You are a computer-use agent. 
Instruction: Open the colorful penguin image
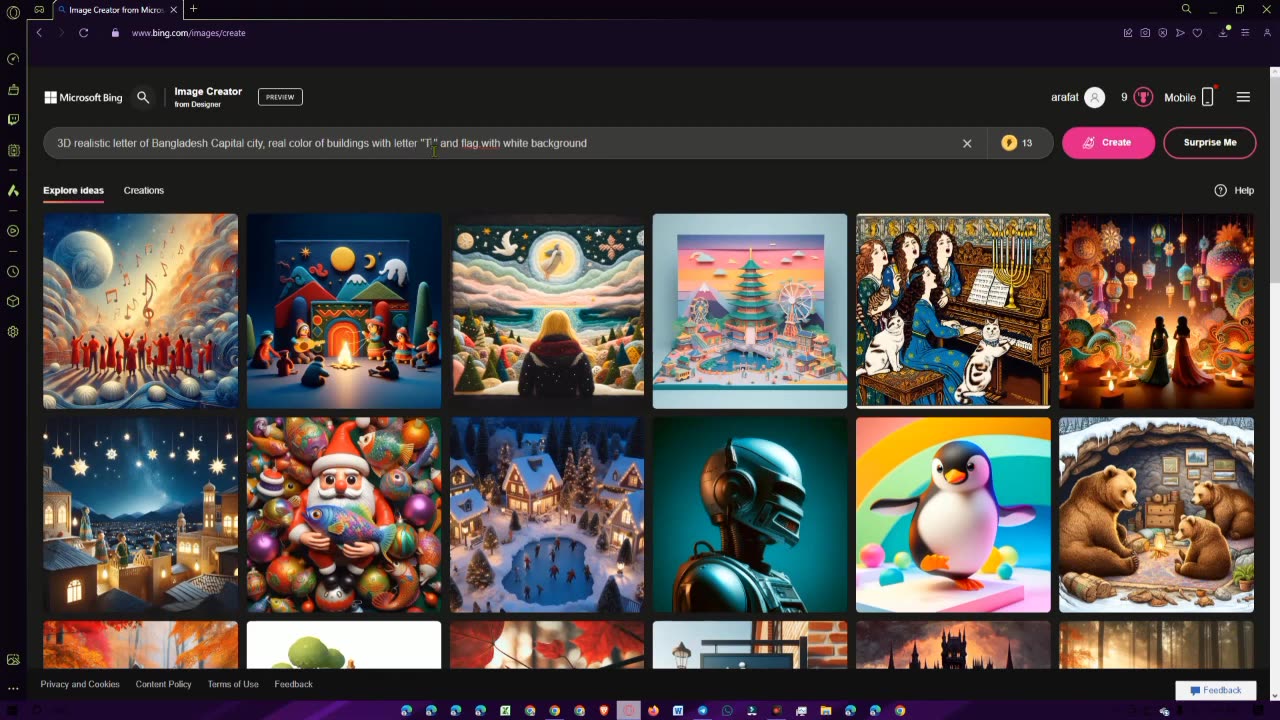(953, 515)
